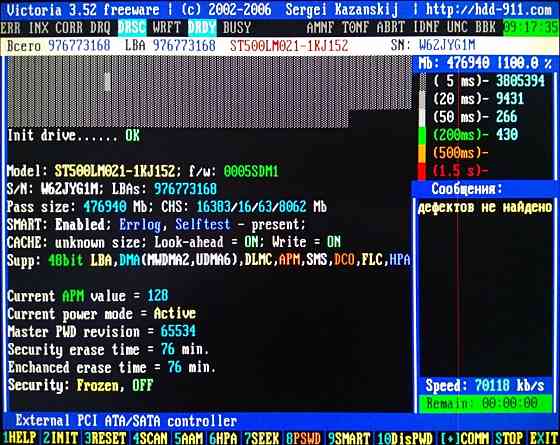The height and width of the screenshot is (445, 560).
Task: Click STOP in the bottom bar
Action: pos(509,438)
